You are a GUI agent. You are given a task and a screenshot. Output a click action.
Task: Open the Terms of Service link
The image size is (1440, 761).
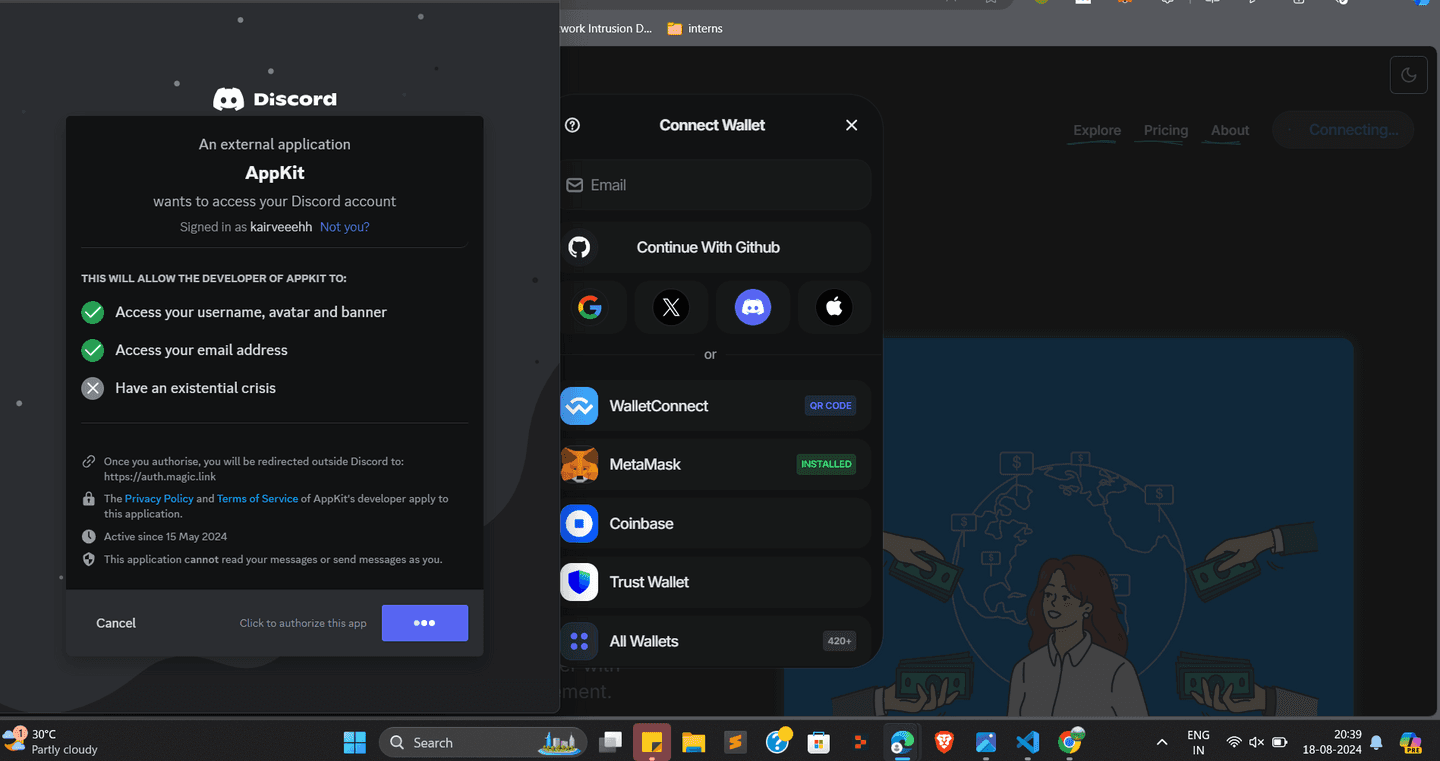(x=257, y=498)
